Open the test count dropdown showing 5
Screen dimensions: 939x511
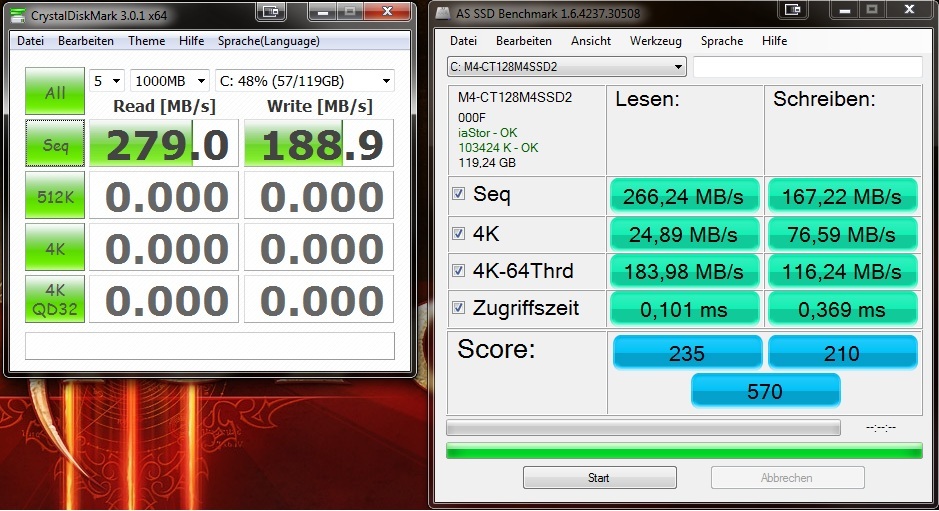point(107,81)
